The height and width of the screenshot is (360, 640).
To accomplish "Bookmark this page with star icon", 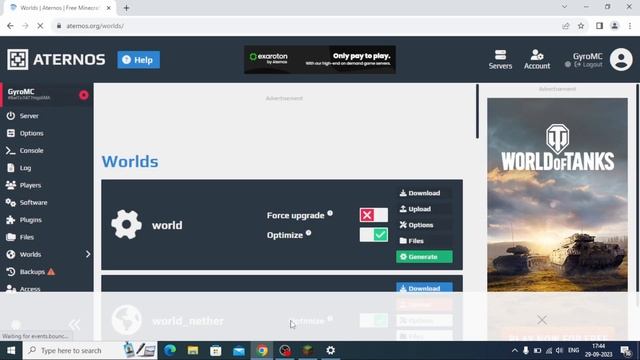I will pyautogui.click(x=581, y=26).
